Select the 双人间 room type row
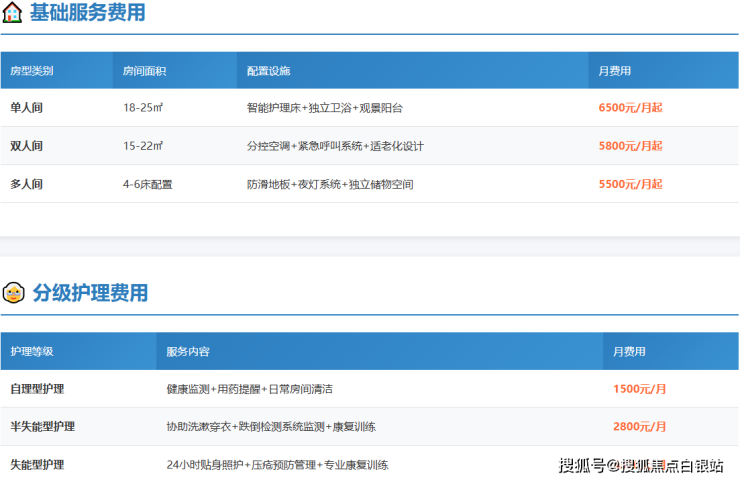 pos(27,146)
